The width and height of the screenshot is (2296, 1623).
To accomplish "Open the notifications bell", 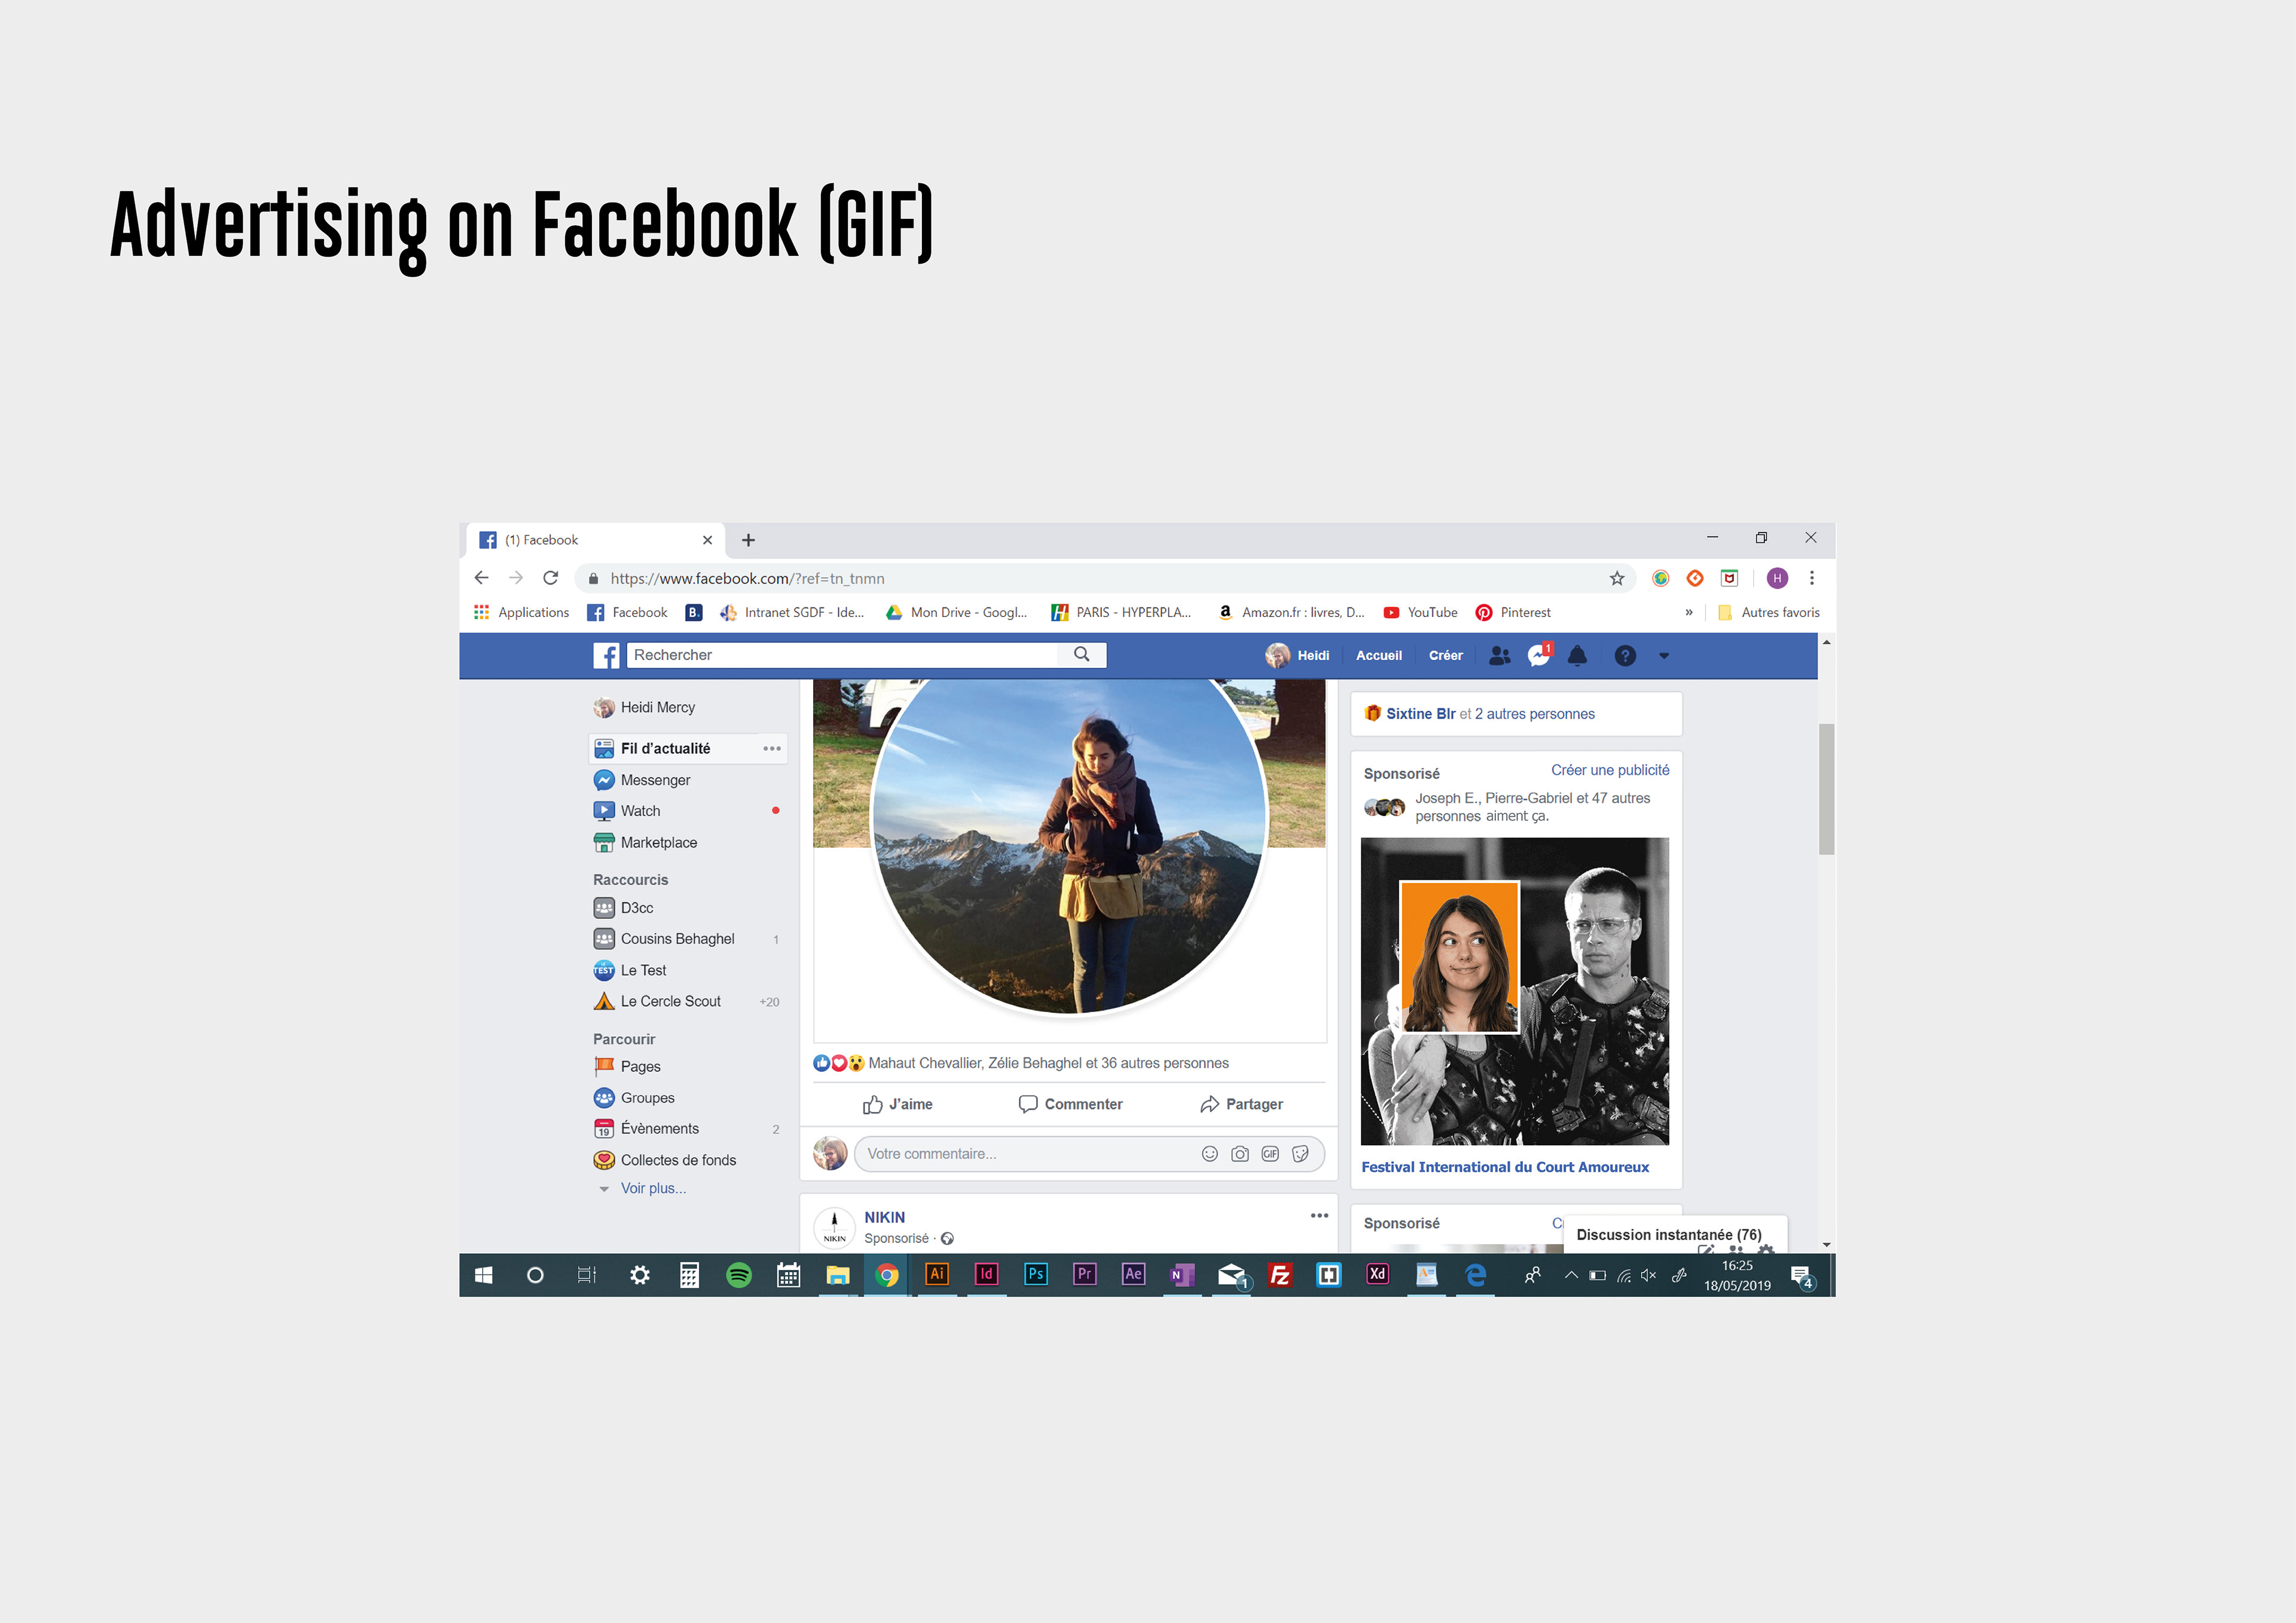I will click(x=1578, y=656).
